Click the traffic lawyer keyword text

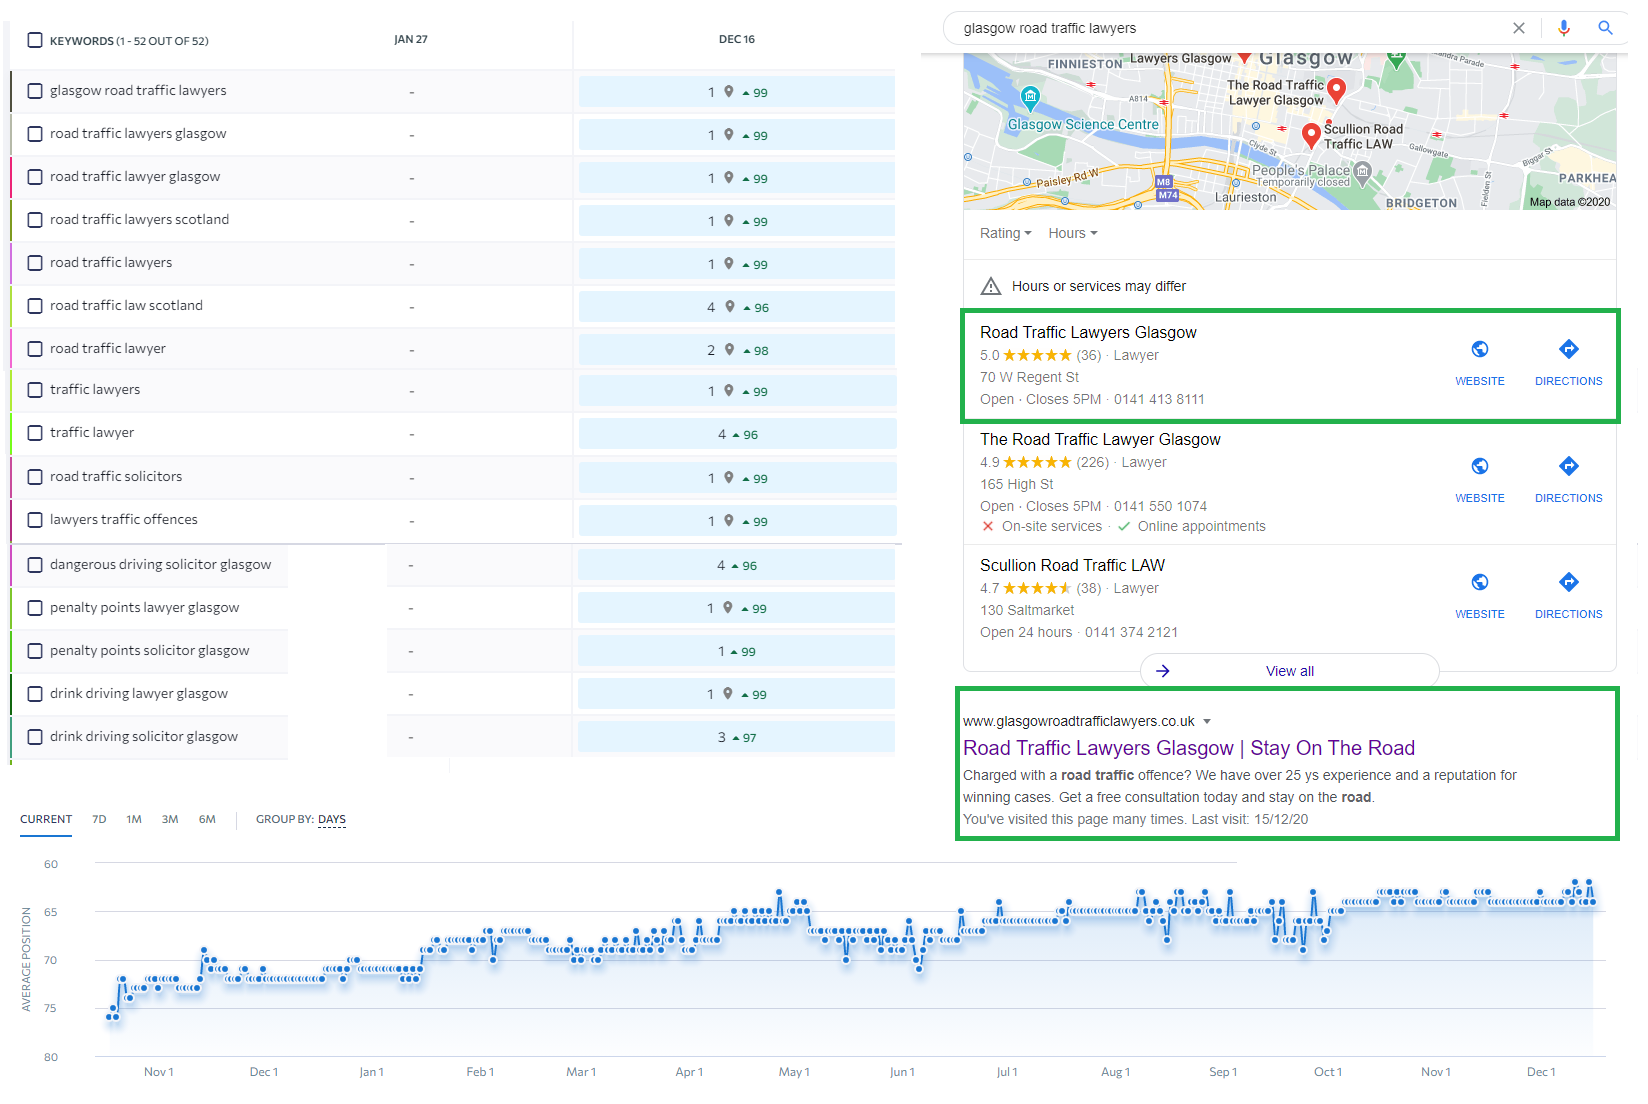point(92,433)
